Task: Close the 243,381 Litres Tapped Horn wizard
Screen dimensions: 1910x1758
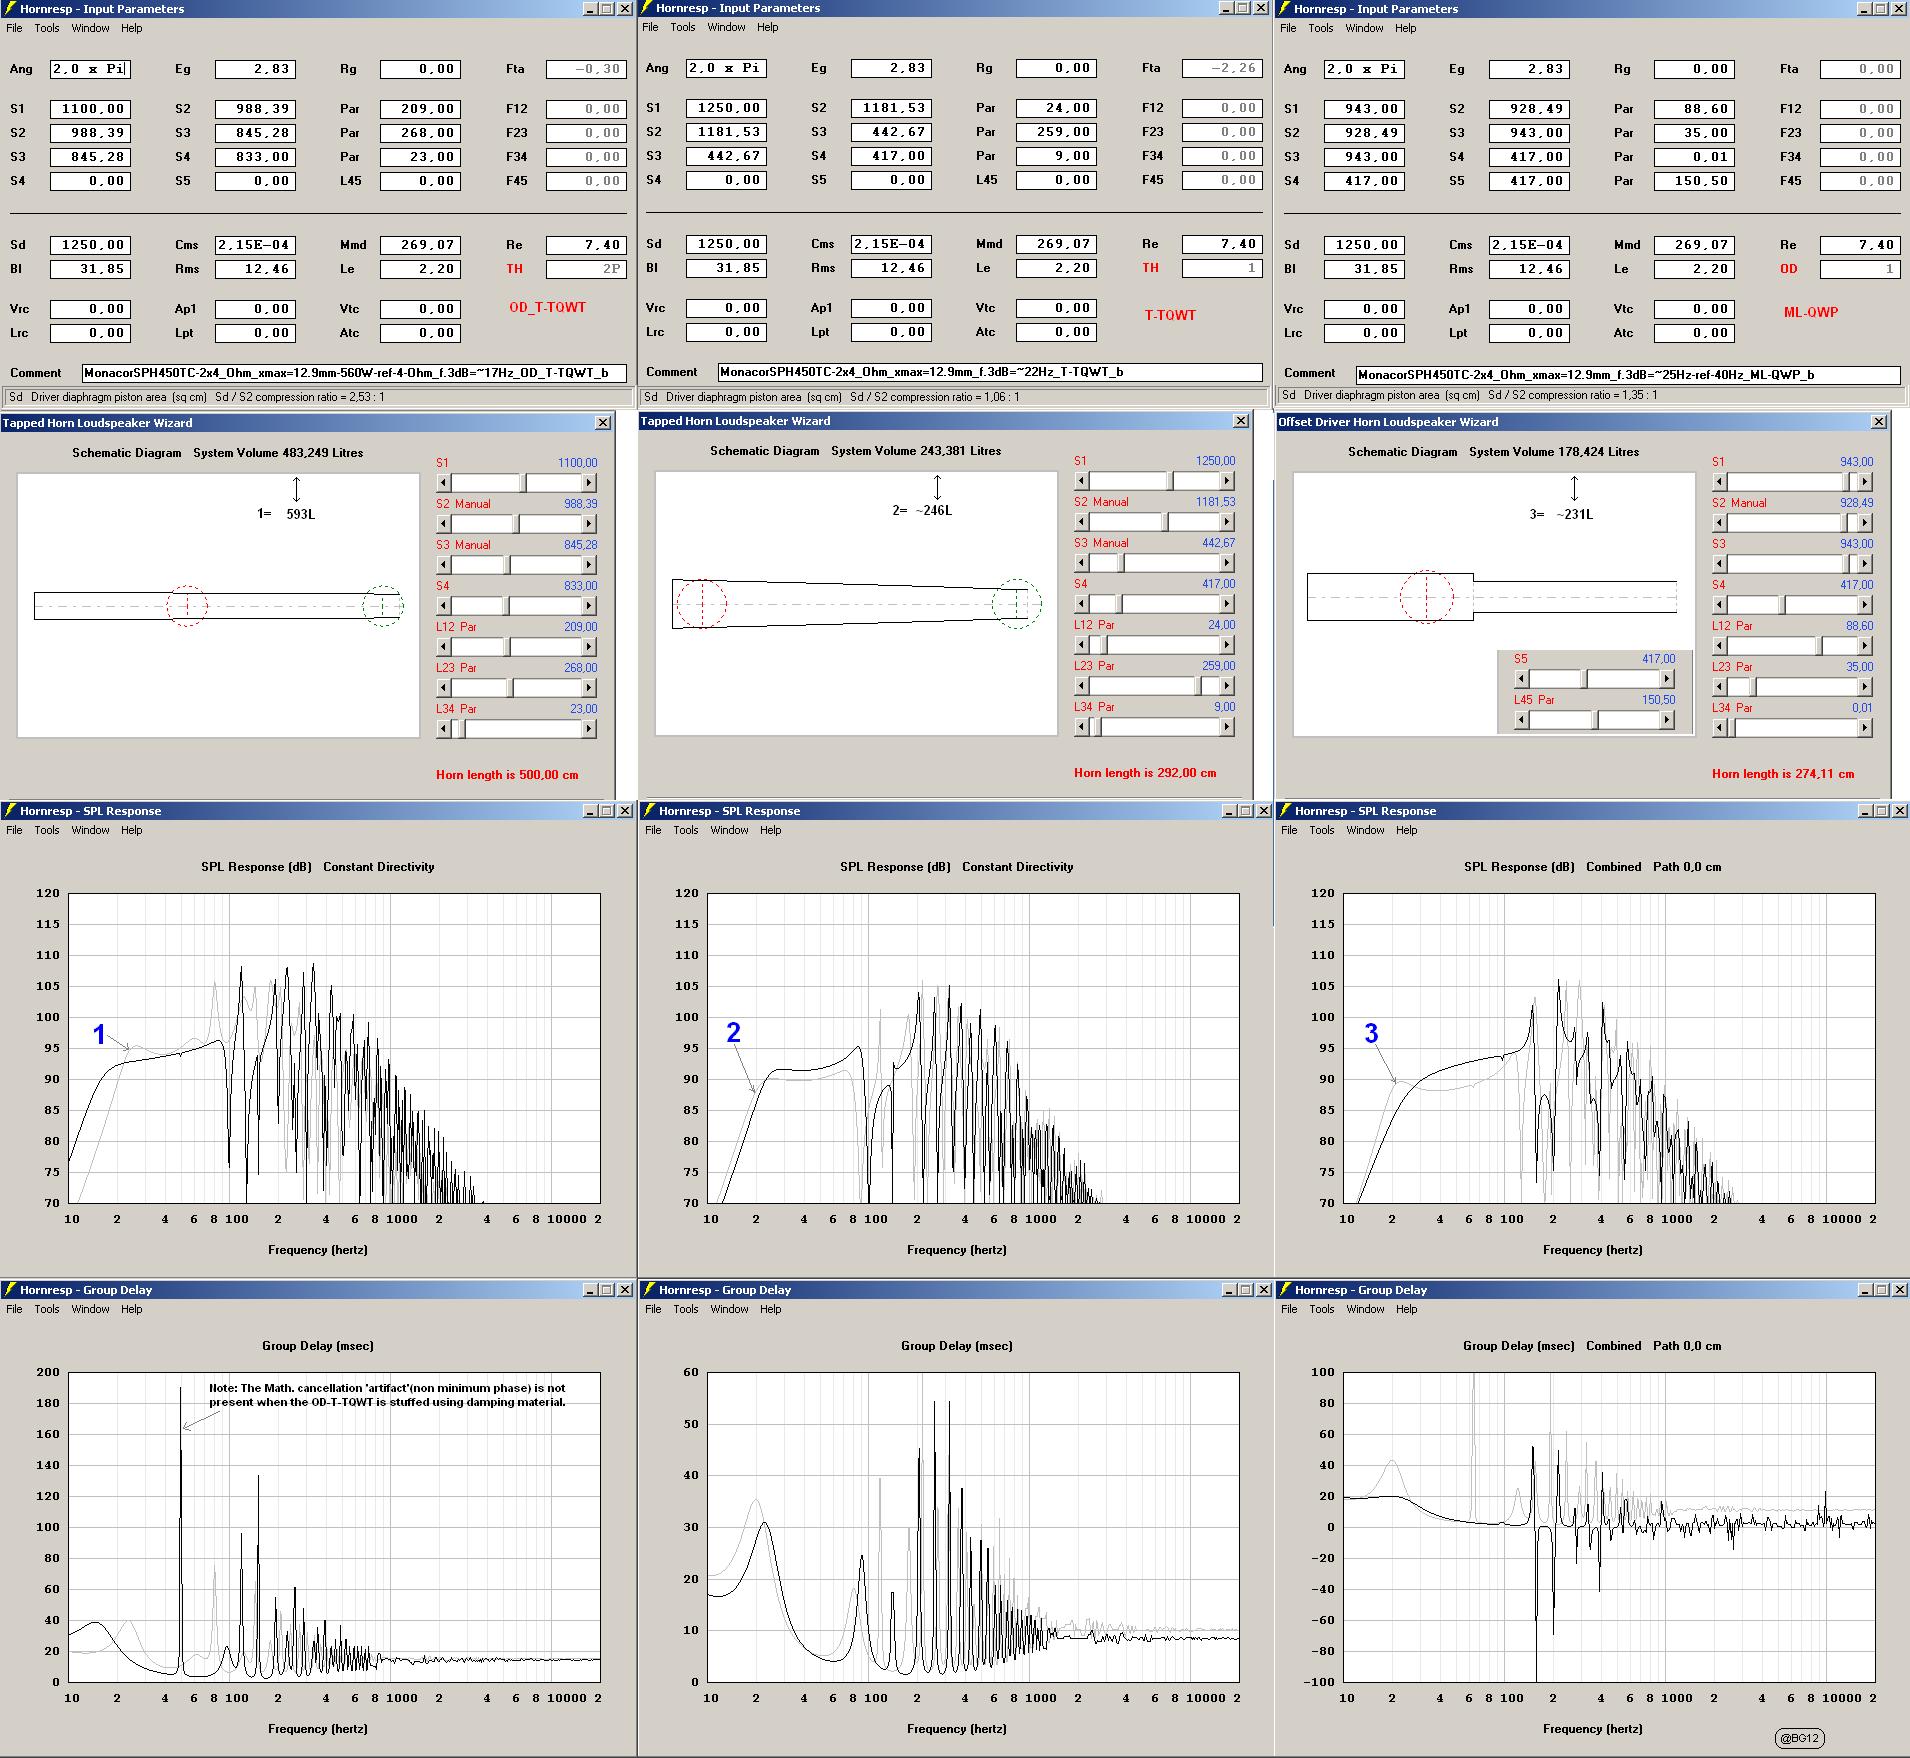Action: [1240, 421]
